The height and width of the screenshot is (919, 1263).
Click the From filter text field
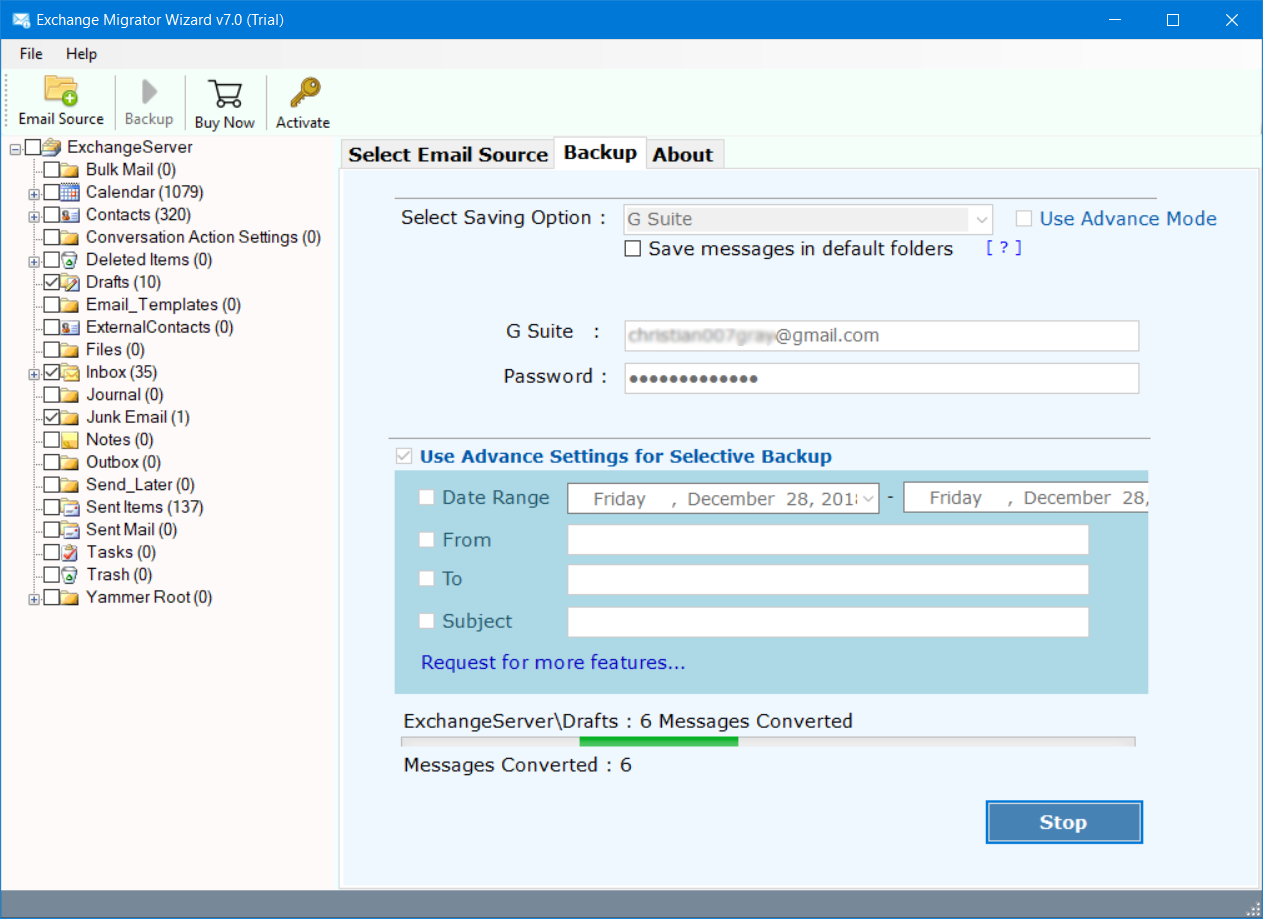pos(828,540)
